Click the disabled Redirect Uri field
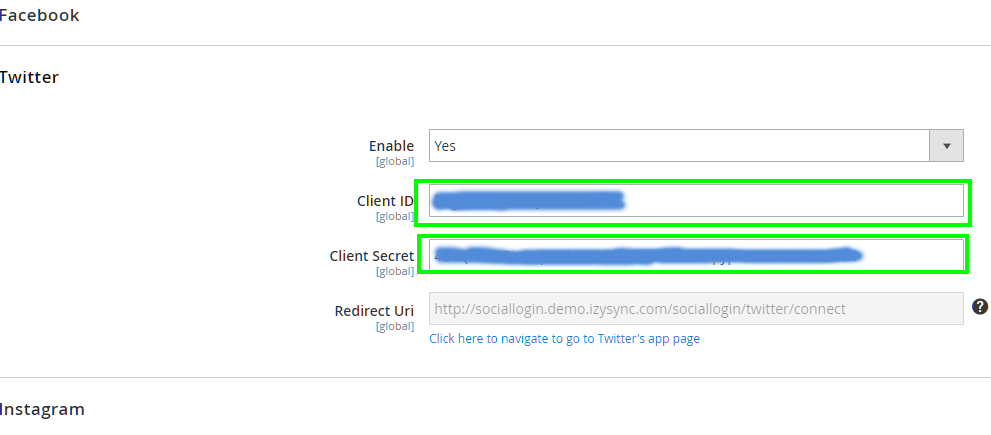Viewport: 991px width, 435px height. pos(696,309)
